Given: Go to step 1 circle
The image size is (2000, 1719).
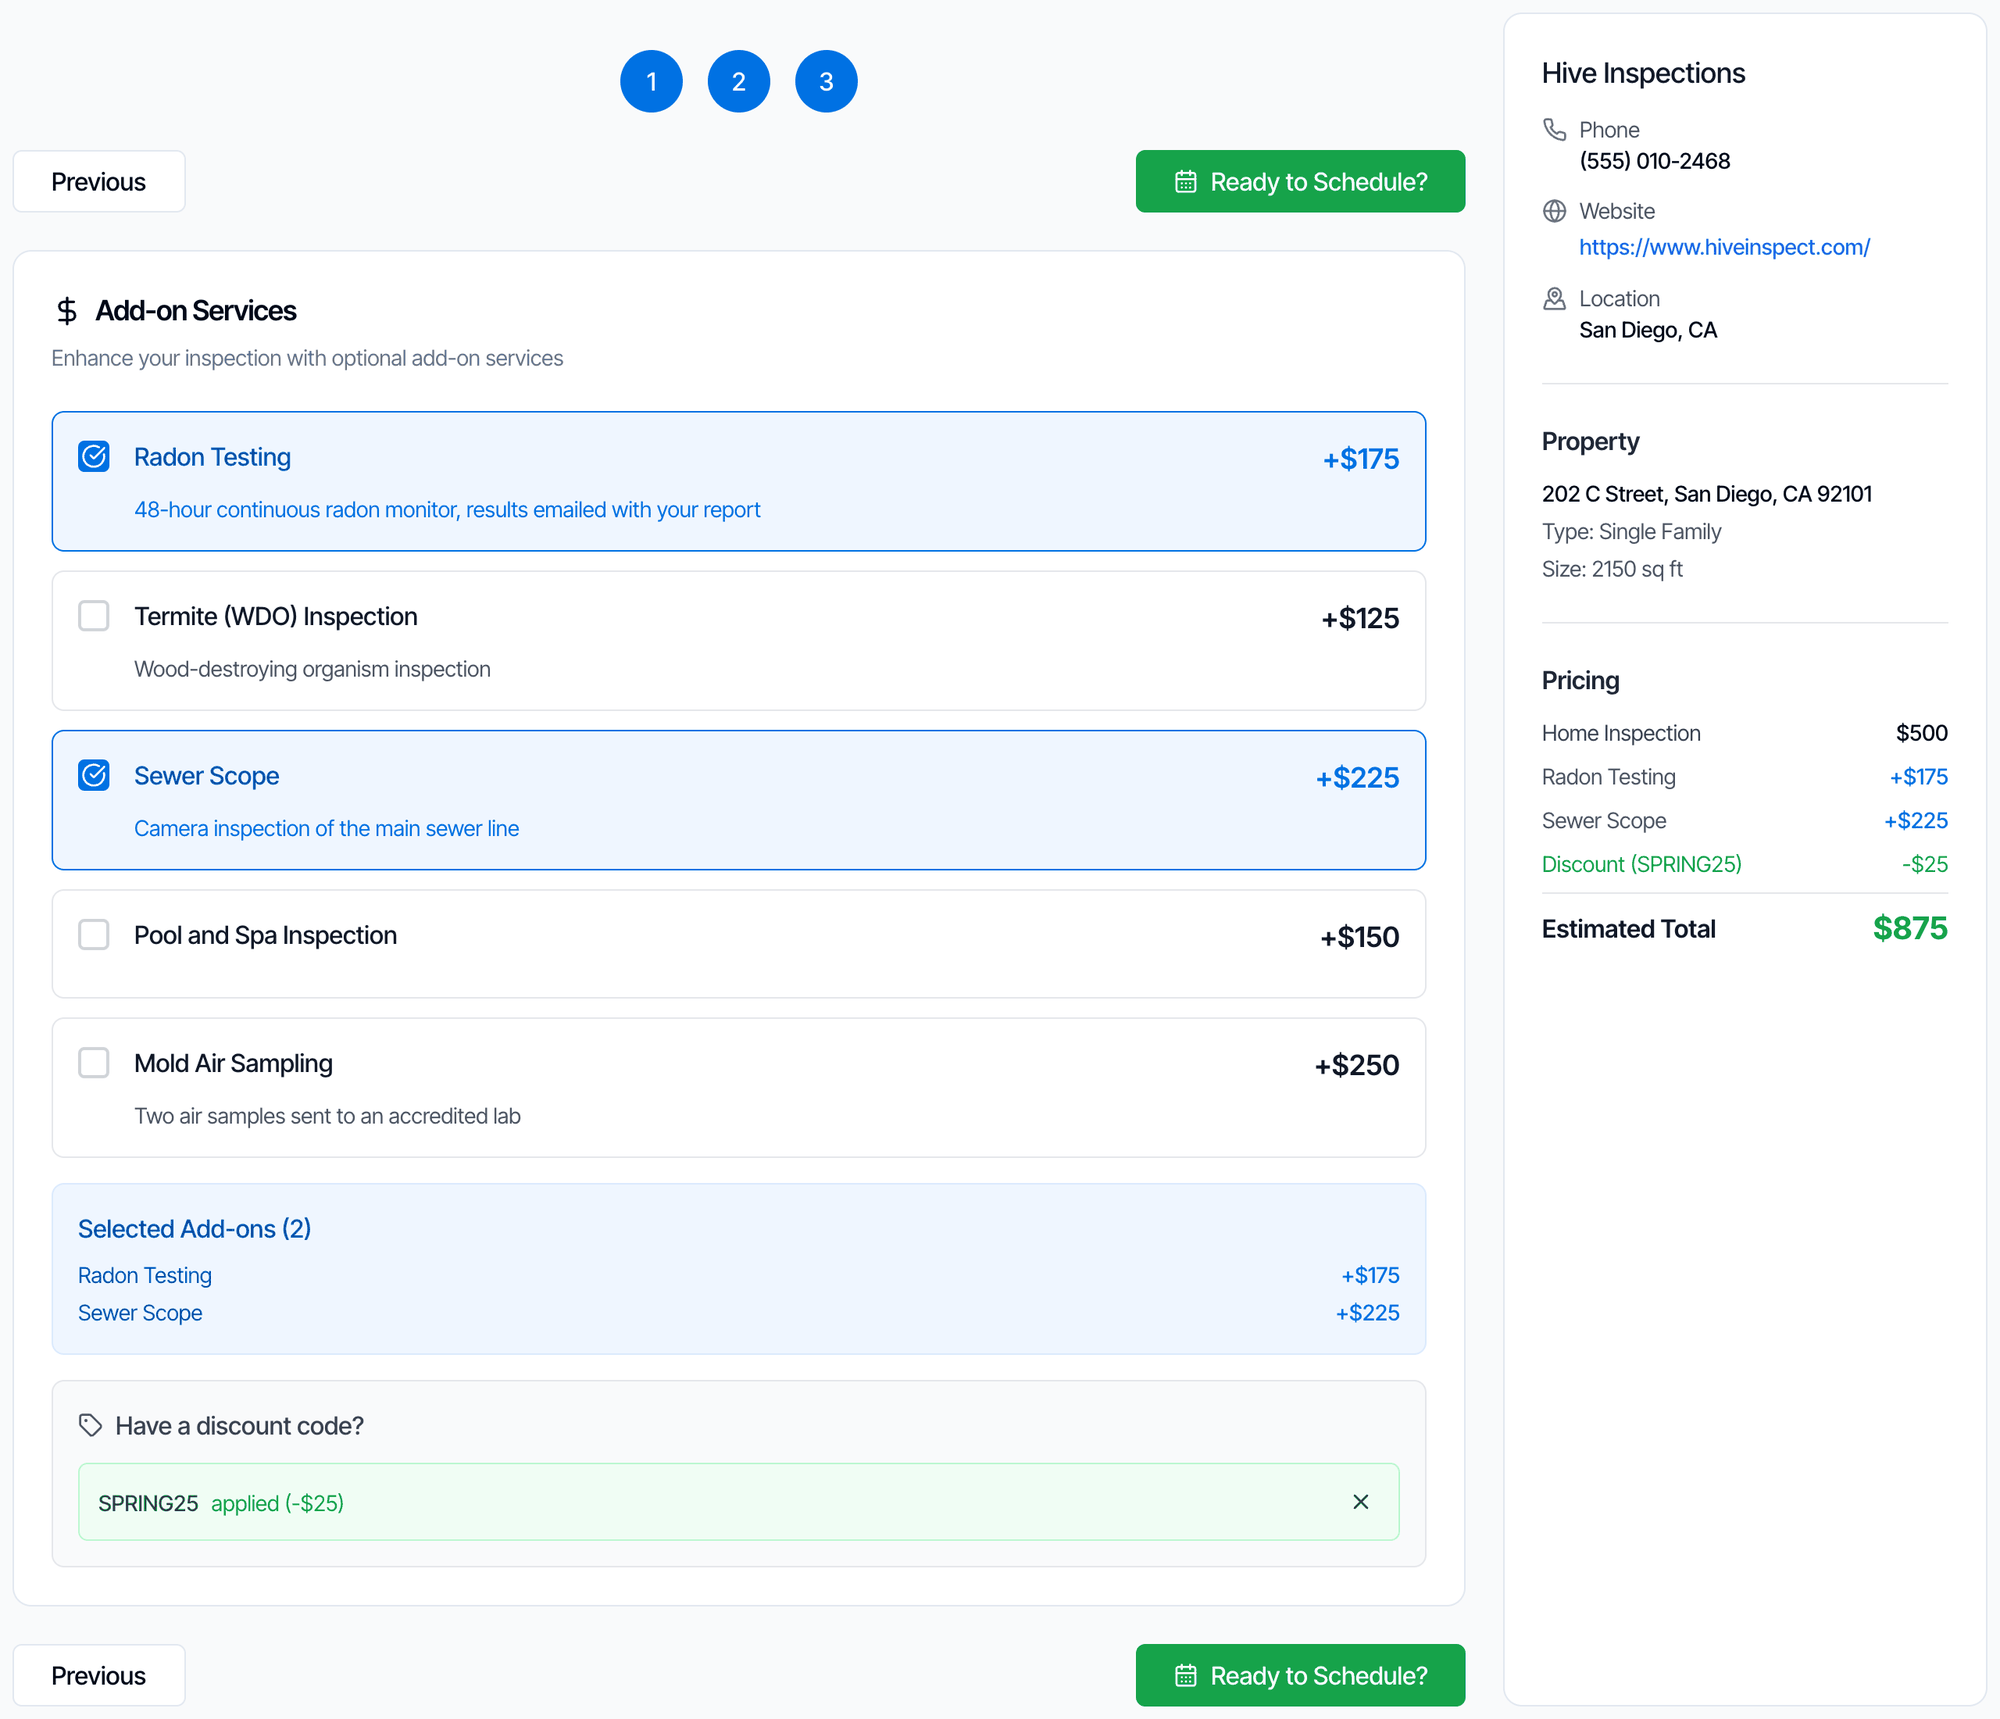Looking at the screenshot, I should 651,81.
